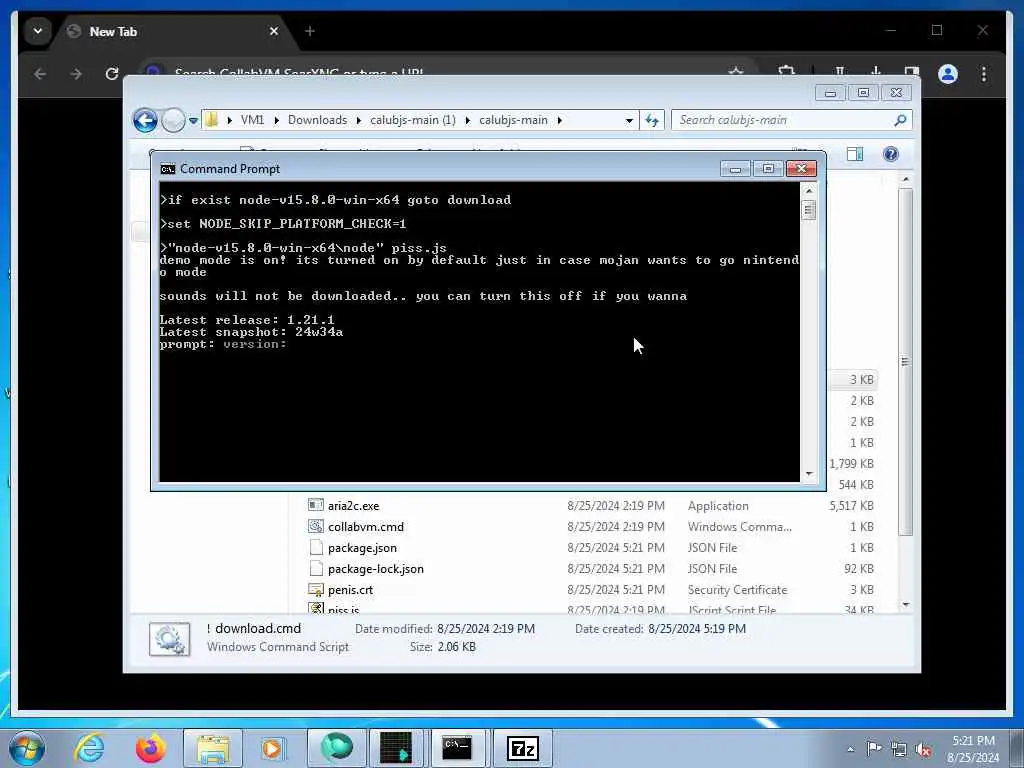
Task: Open Firefox from the taskbar
Action: point(151,748)
